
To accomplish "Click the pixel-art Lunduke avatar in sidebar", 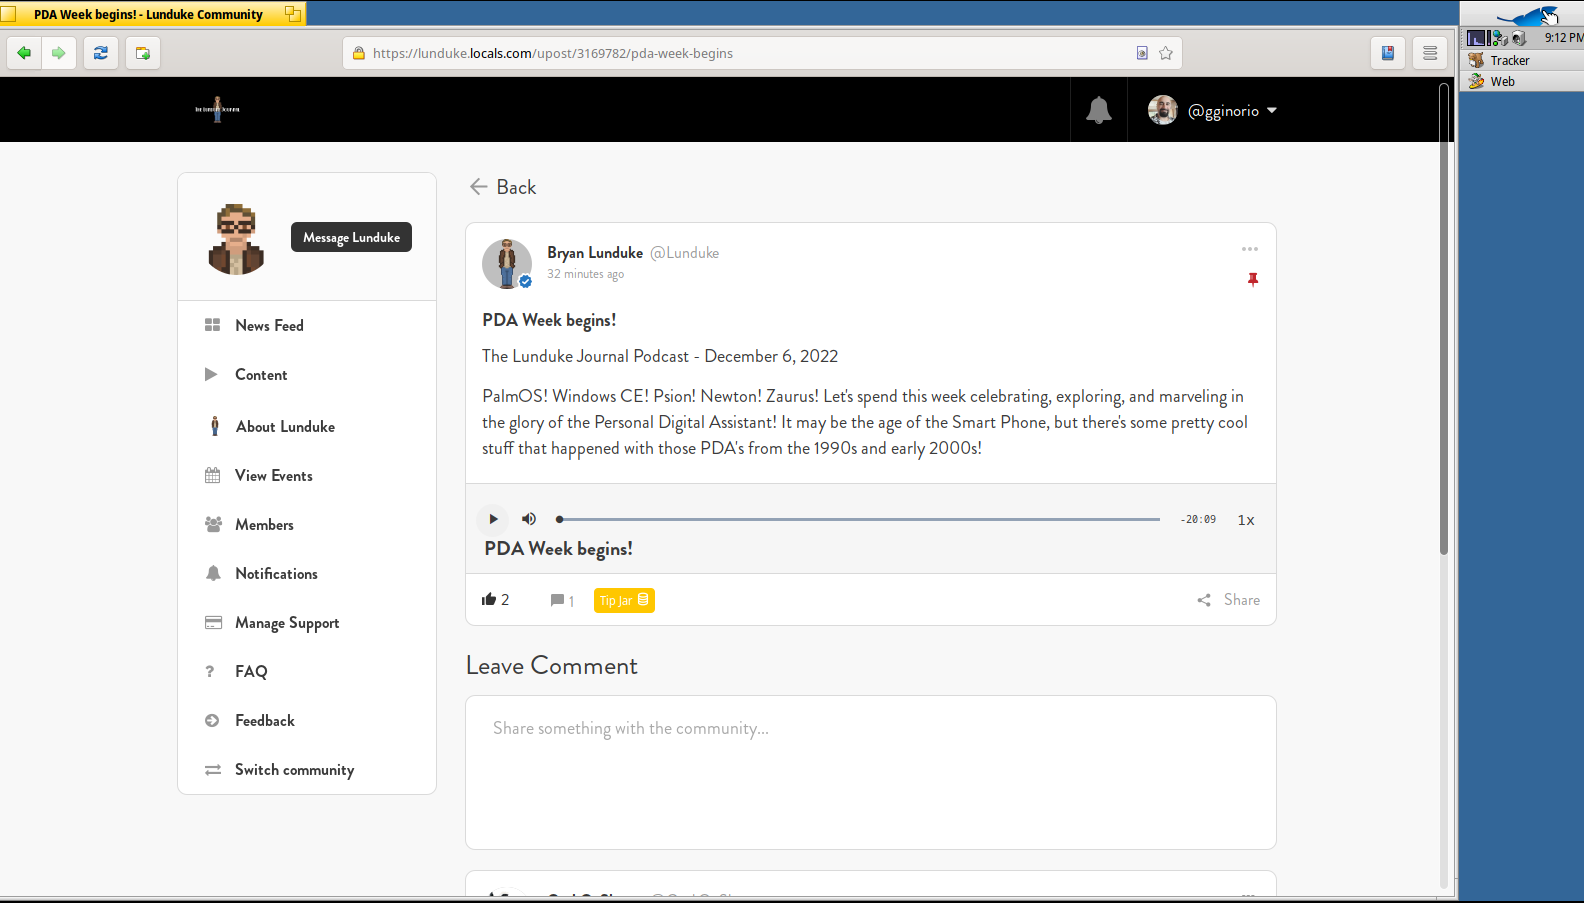I will (x=236, y=239).
